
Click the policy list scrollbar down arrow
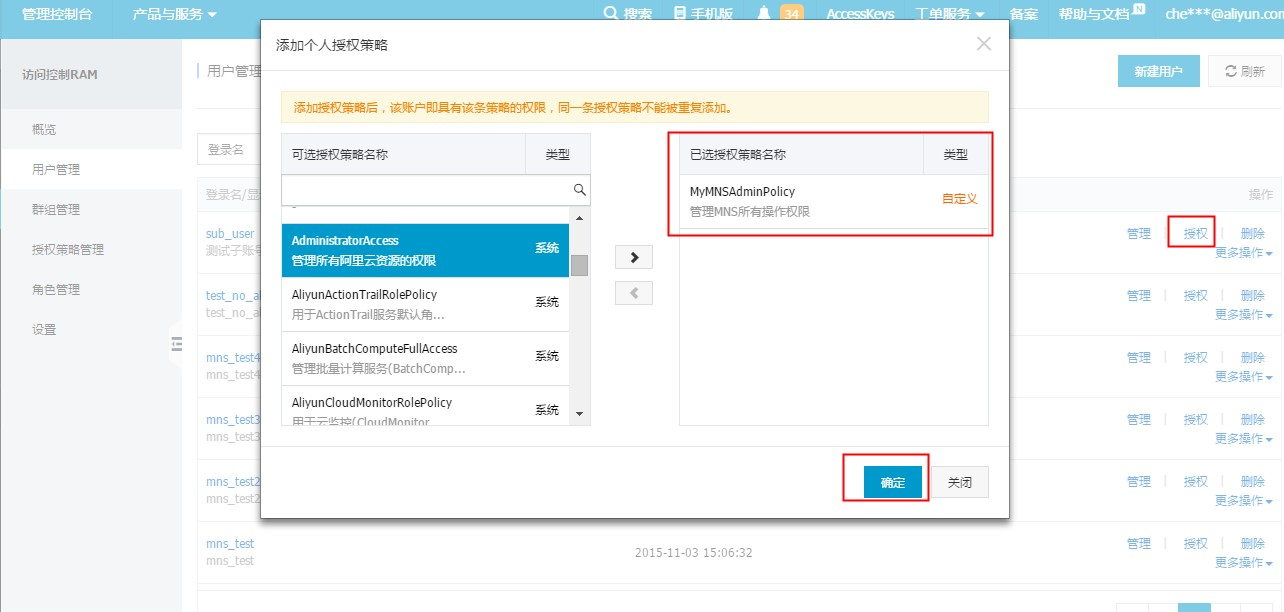[579, 413]
